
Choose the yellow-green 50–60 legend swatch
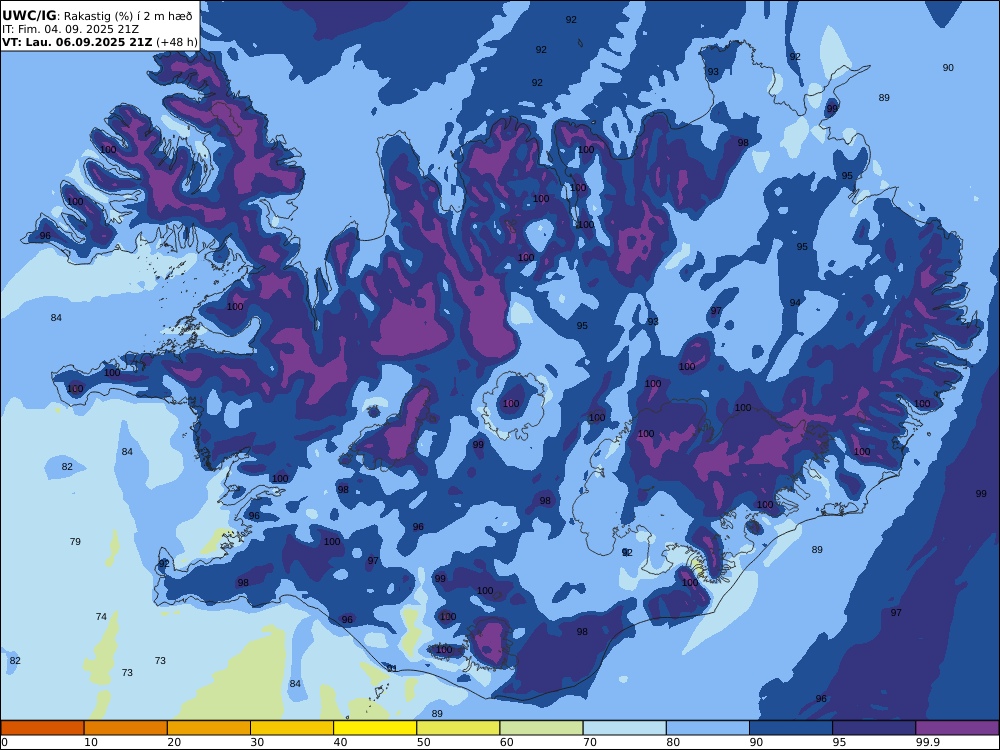coord(458,728)
